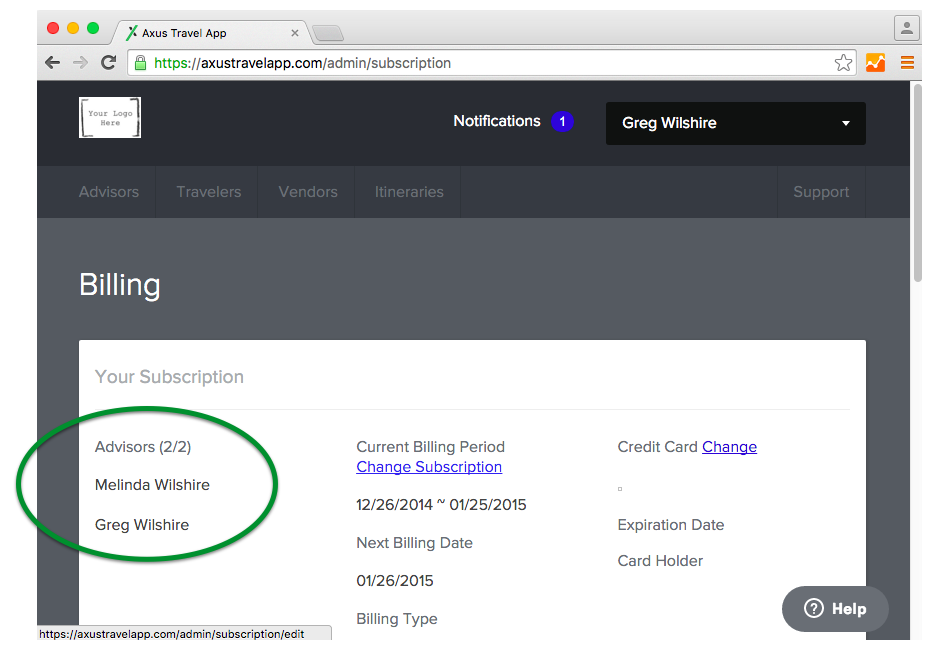937x654 pixels.
Task: Navigate to Itineraries
Action: tap(409, 192)
